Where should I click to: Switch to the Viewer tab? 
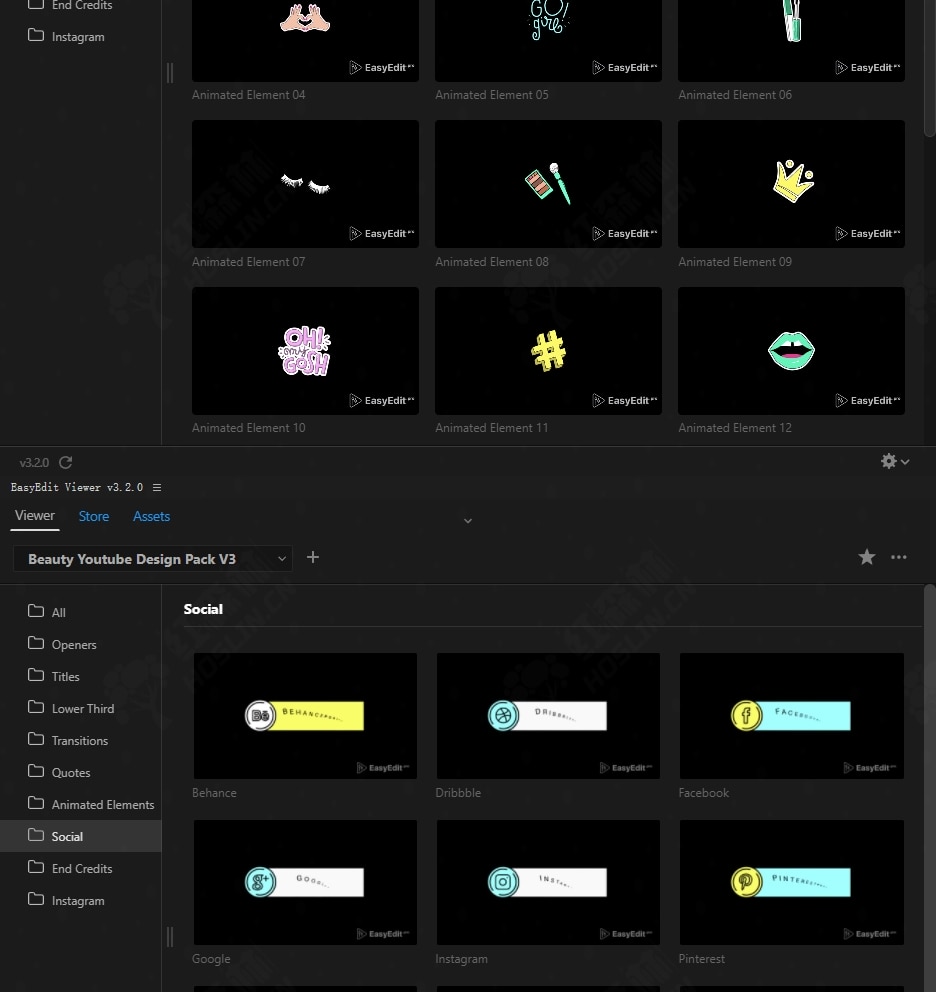(35, 516)
